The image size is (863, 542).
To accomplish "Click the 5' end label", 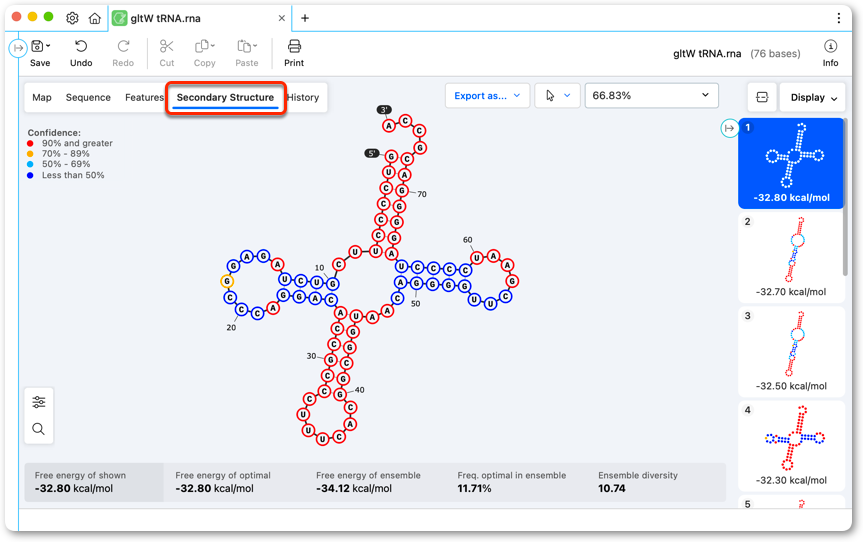I will (372, 153).
